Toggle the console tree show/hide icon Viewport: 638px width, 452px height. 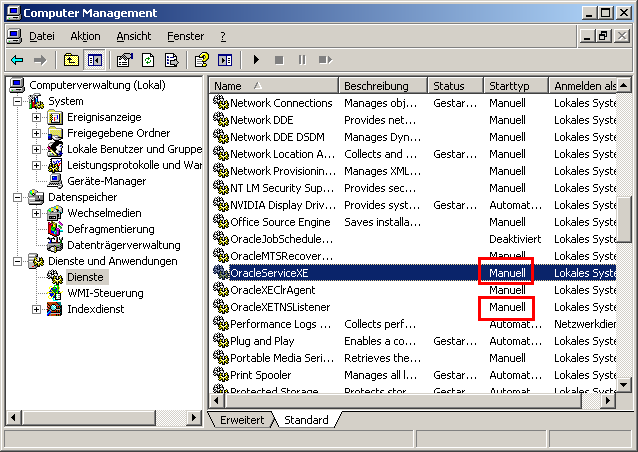point(95,60)
